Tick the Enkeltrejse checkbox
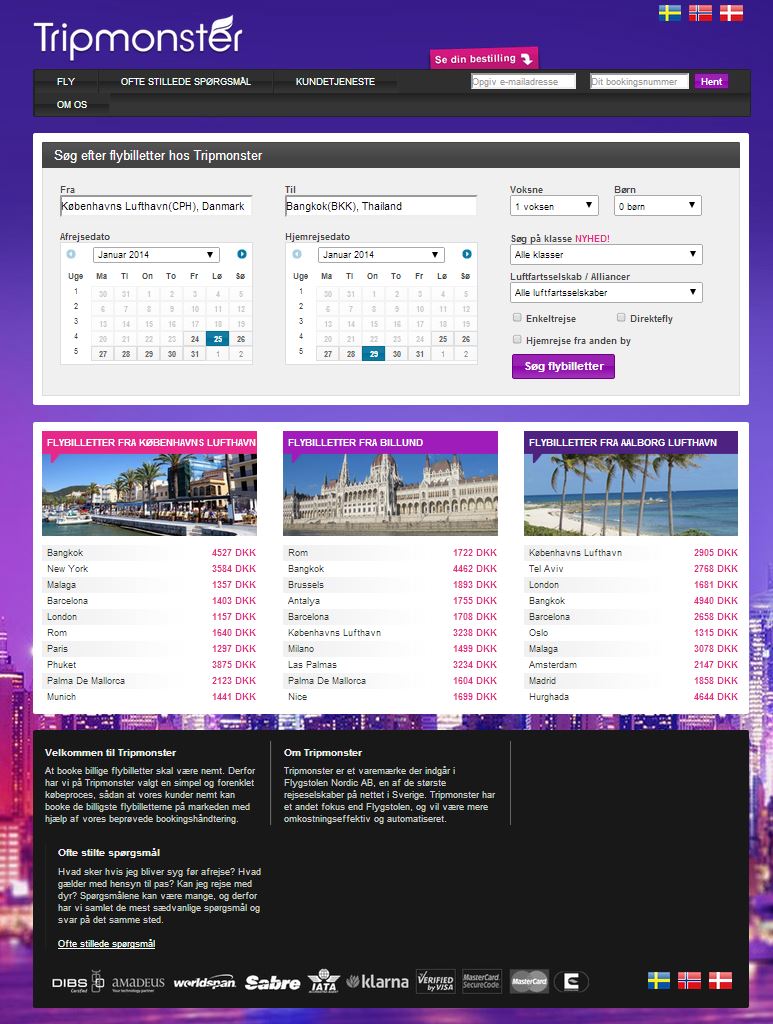The width and height of the screenshot is (773, 1024). click(x=517, y=318)
